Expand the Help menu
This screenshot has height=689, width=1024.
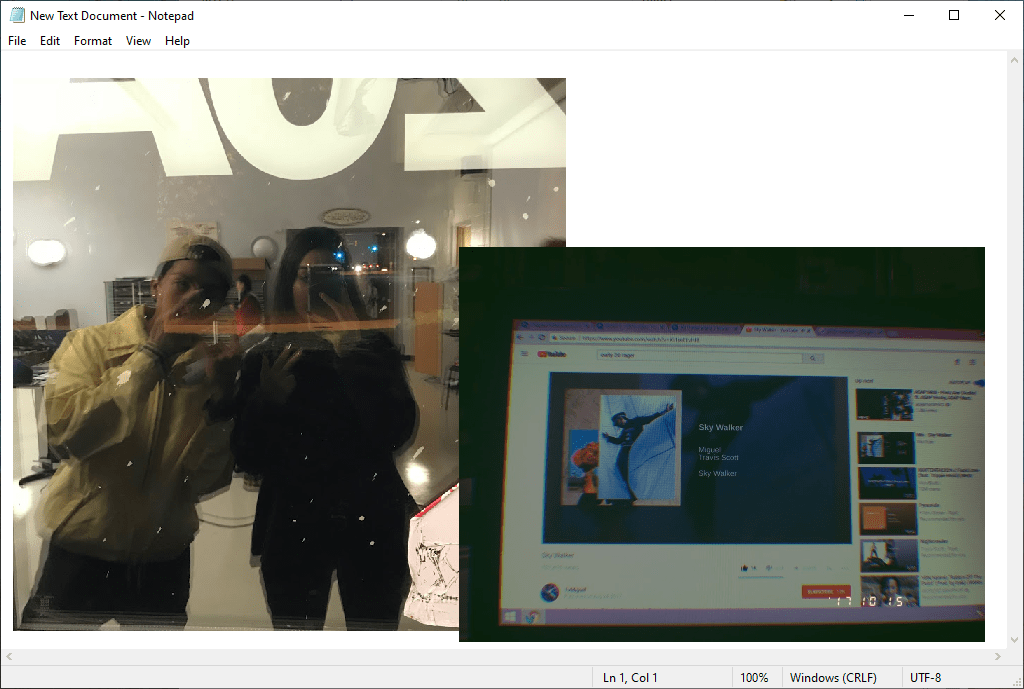click(x=177, y=41)
